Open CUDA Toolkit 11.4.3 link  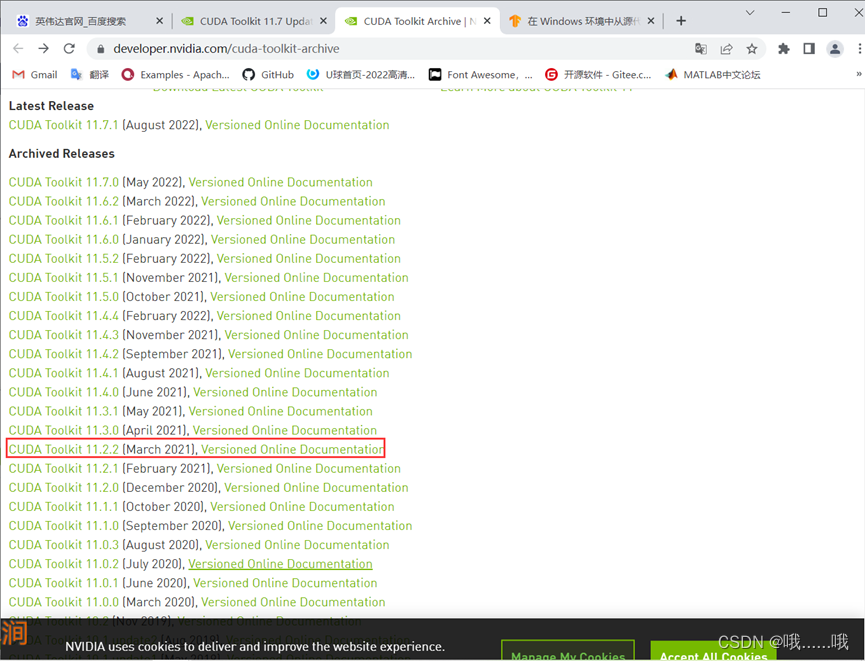coord(63,335)
